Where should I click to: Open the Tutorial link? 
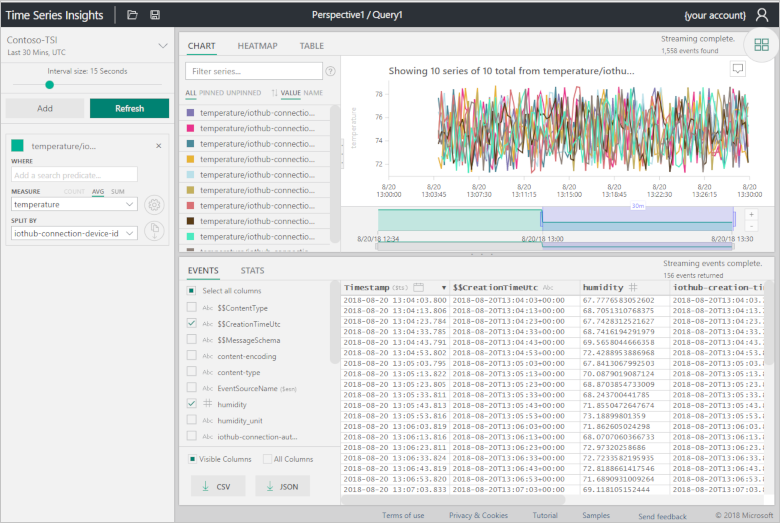(545, 516)
